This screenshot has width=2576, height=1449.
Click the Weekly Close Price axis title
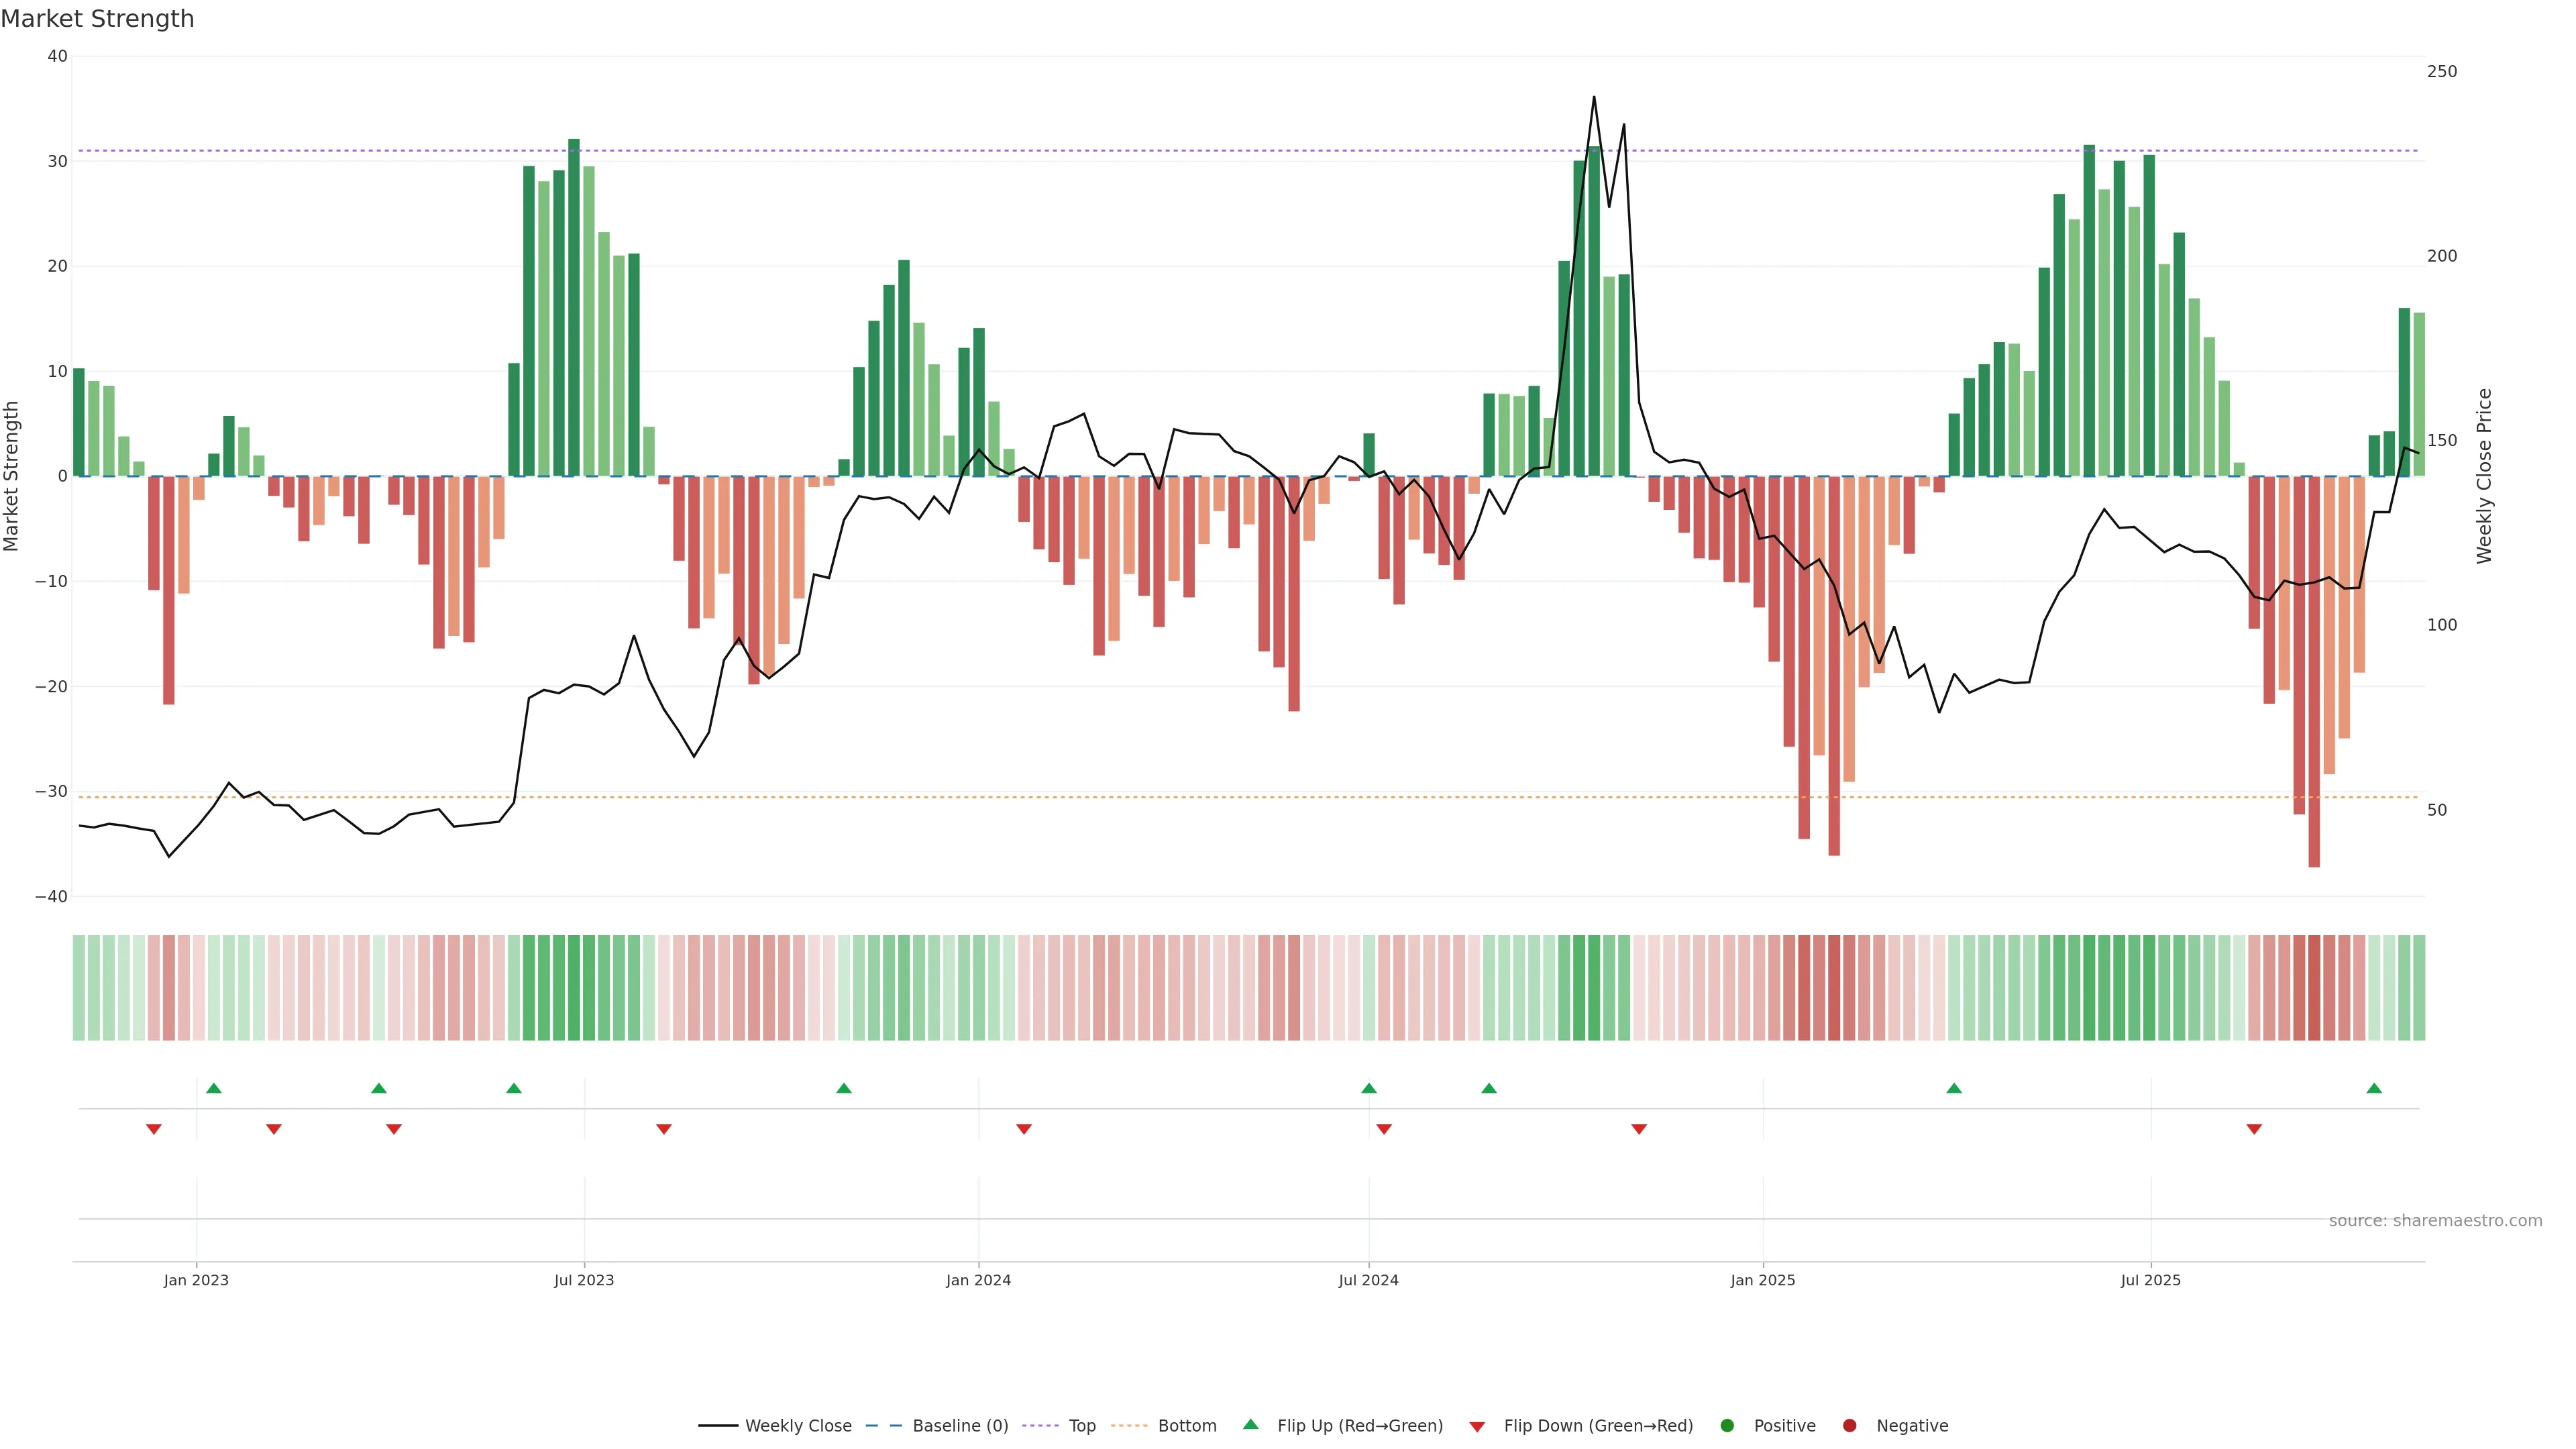(x=2484, y=476)
